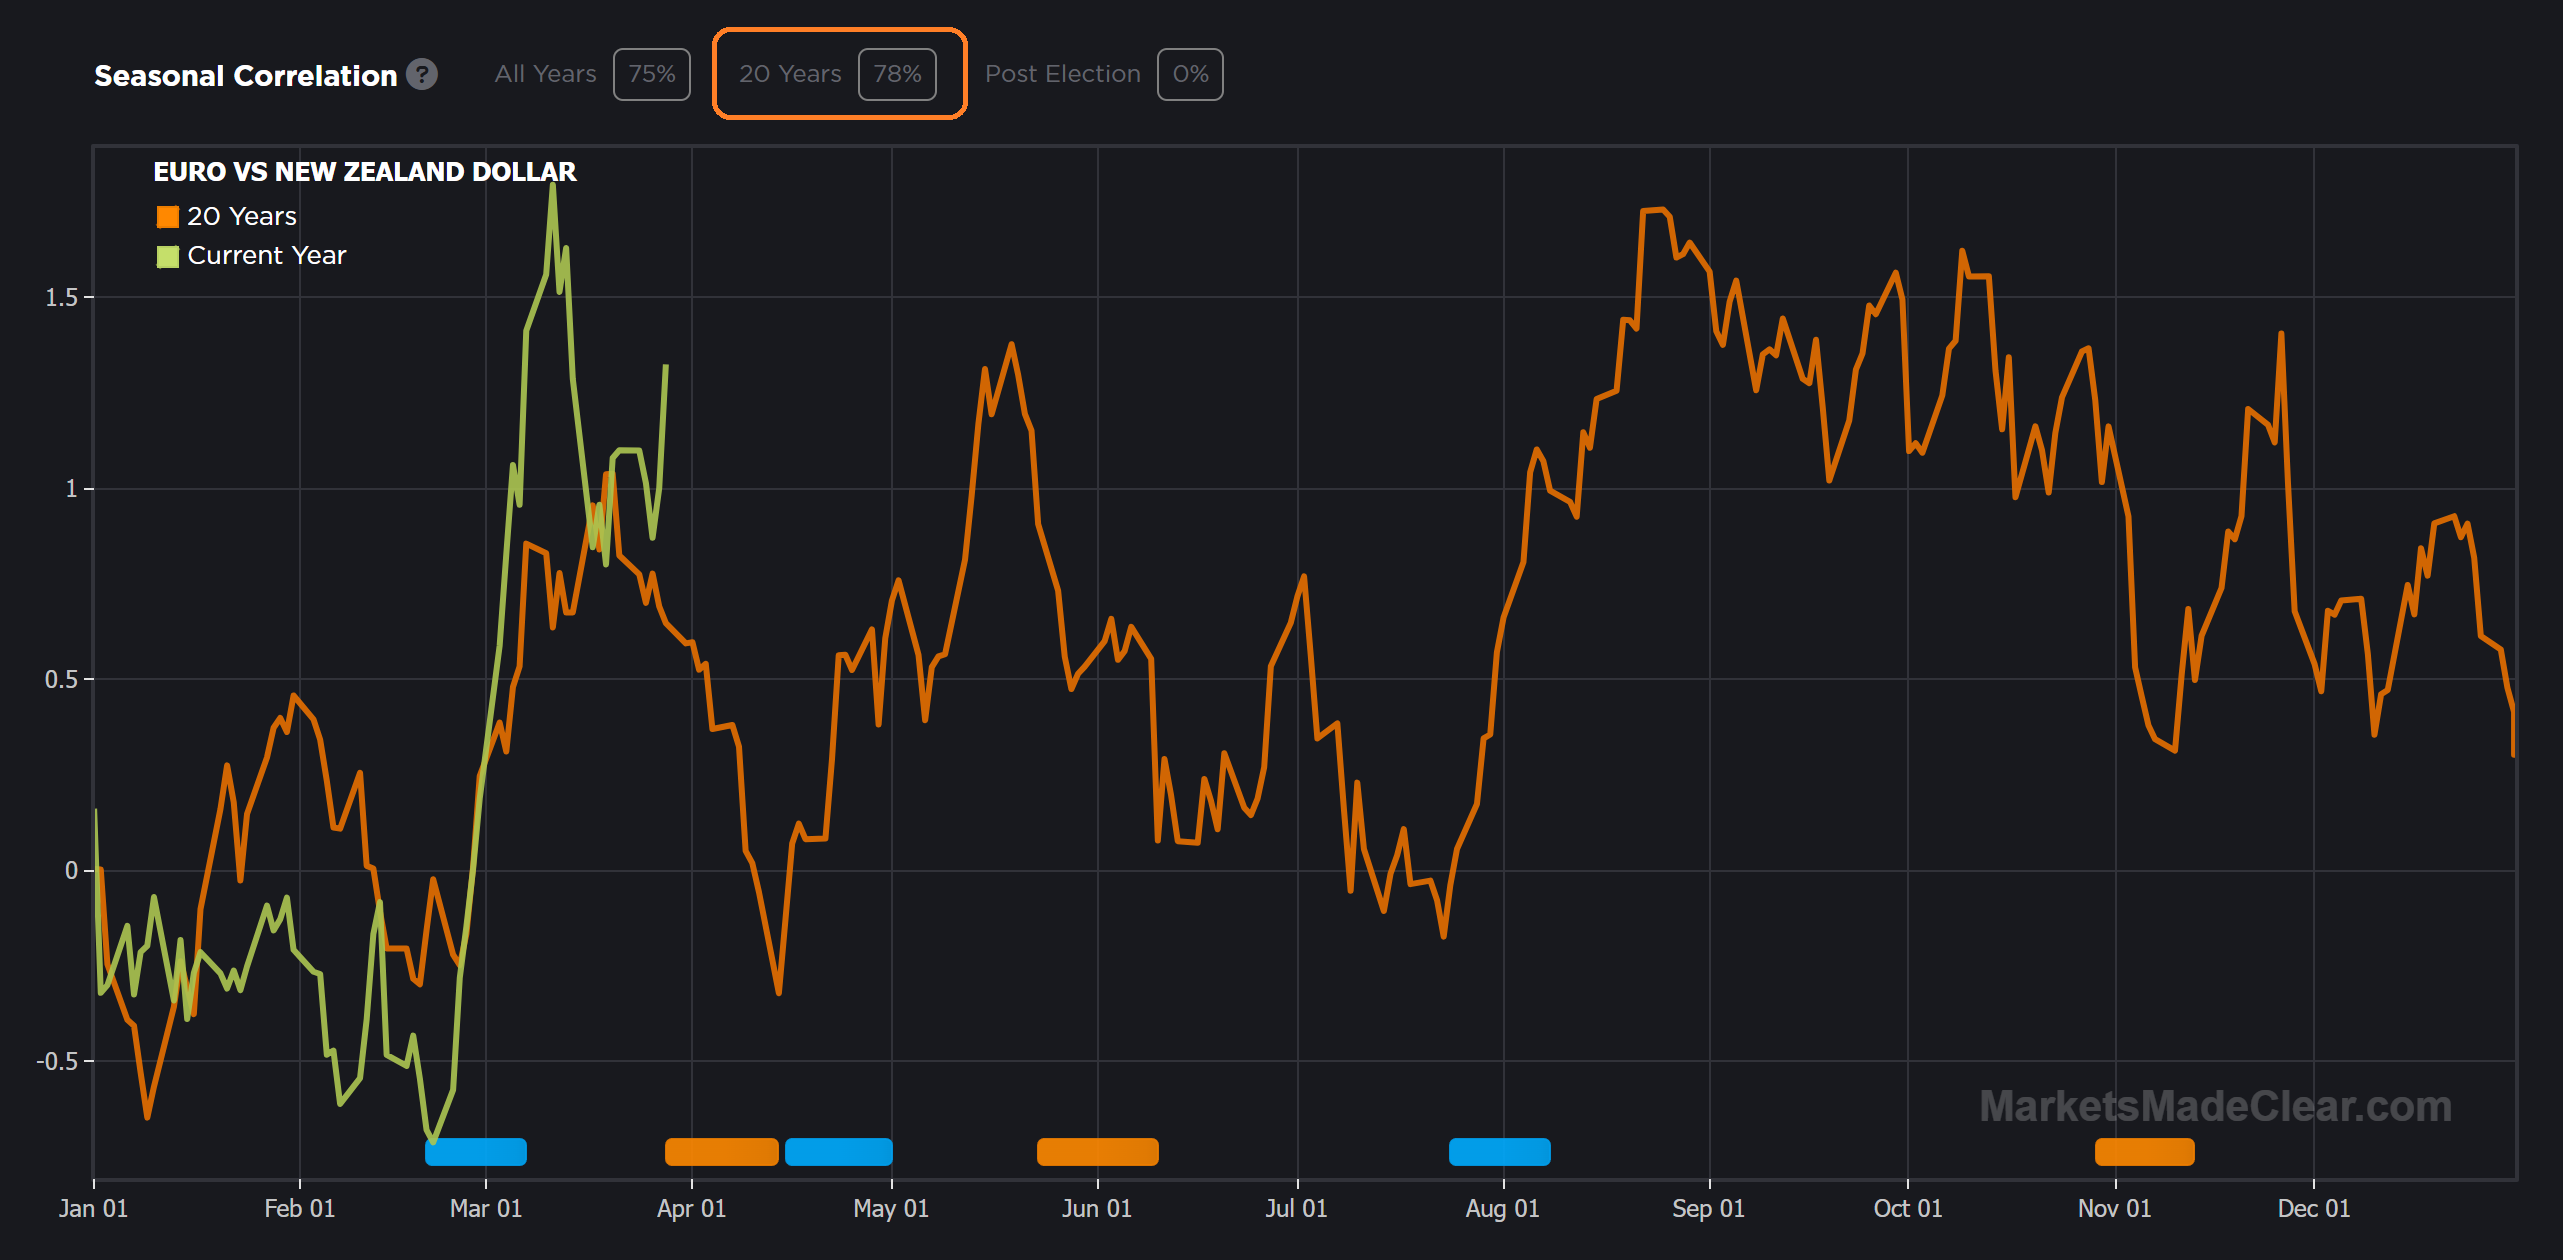Click the 1.5 y-axis value
This screenshot has height=1260, width=2563.
pyautogui.click(x=62, y=297)
